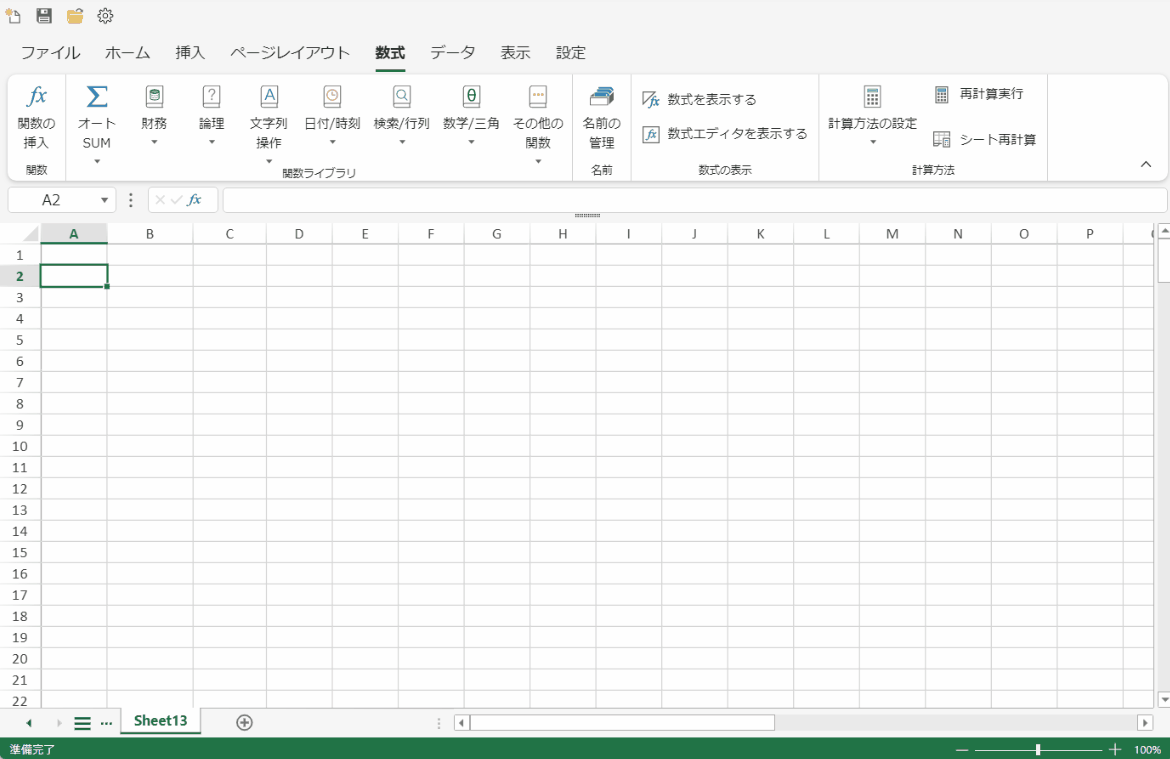Expand the 検索/行列 dropdown arrow
Screen dimensions: 1170x759
click(x=401, y=142)
